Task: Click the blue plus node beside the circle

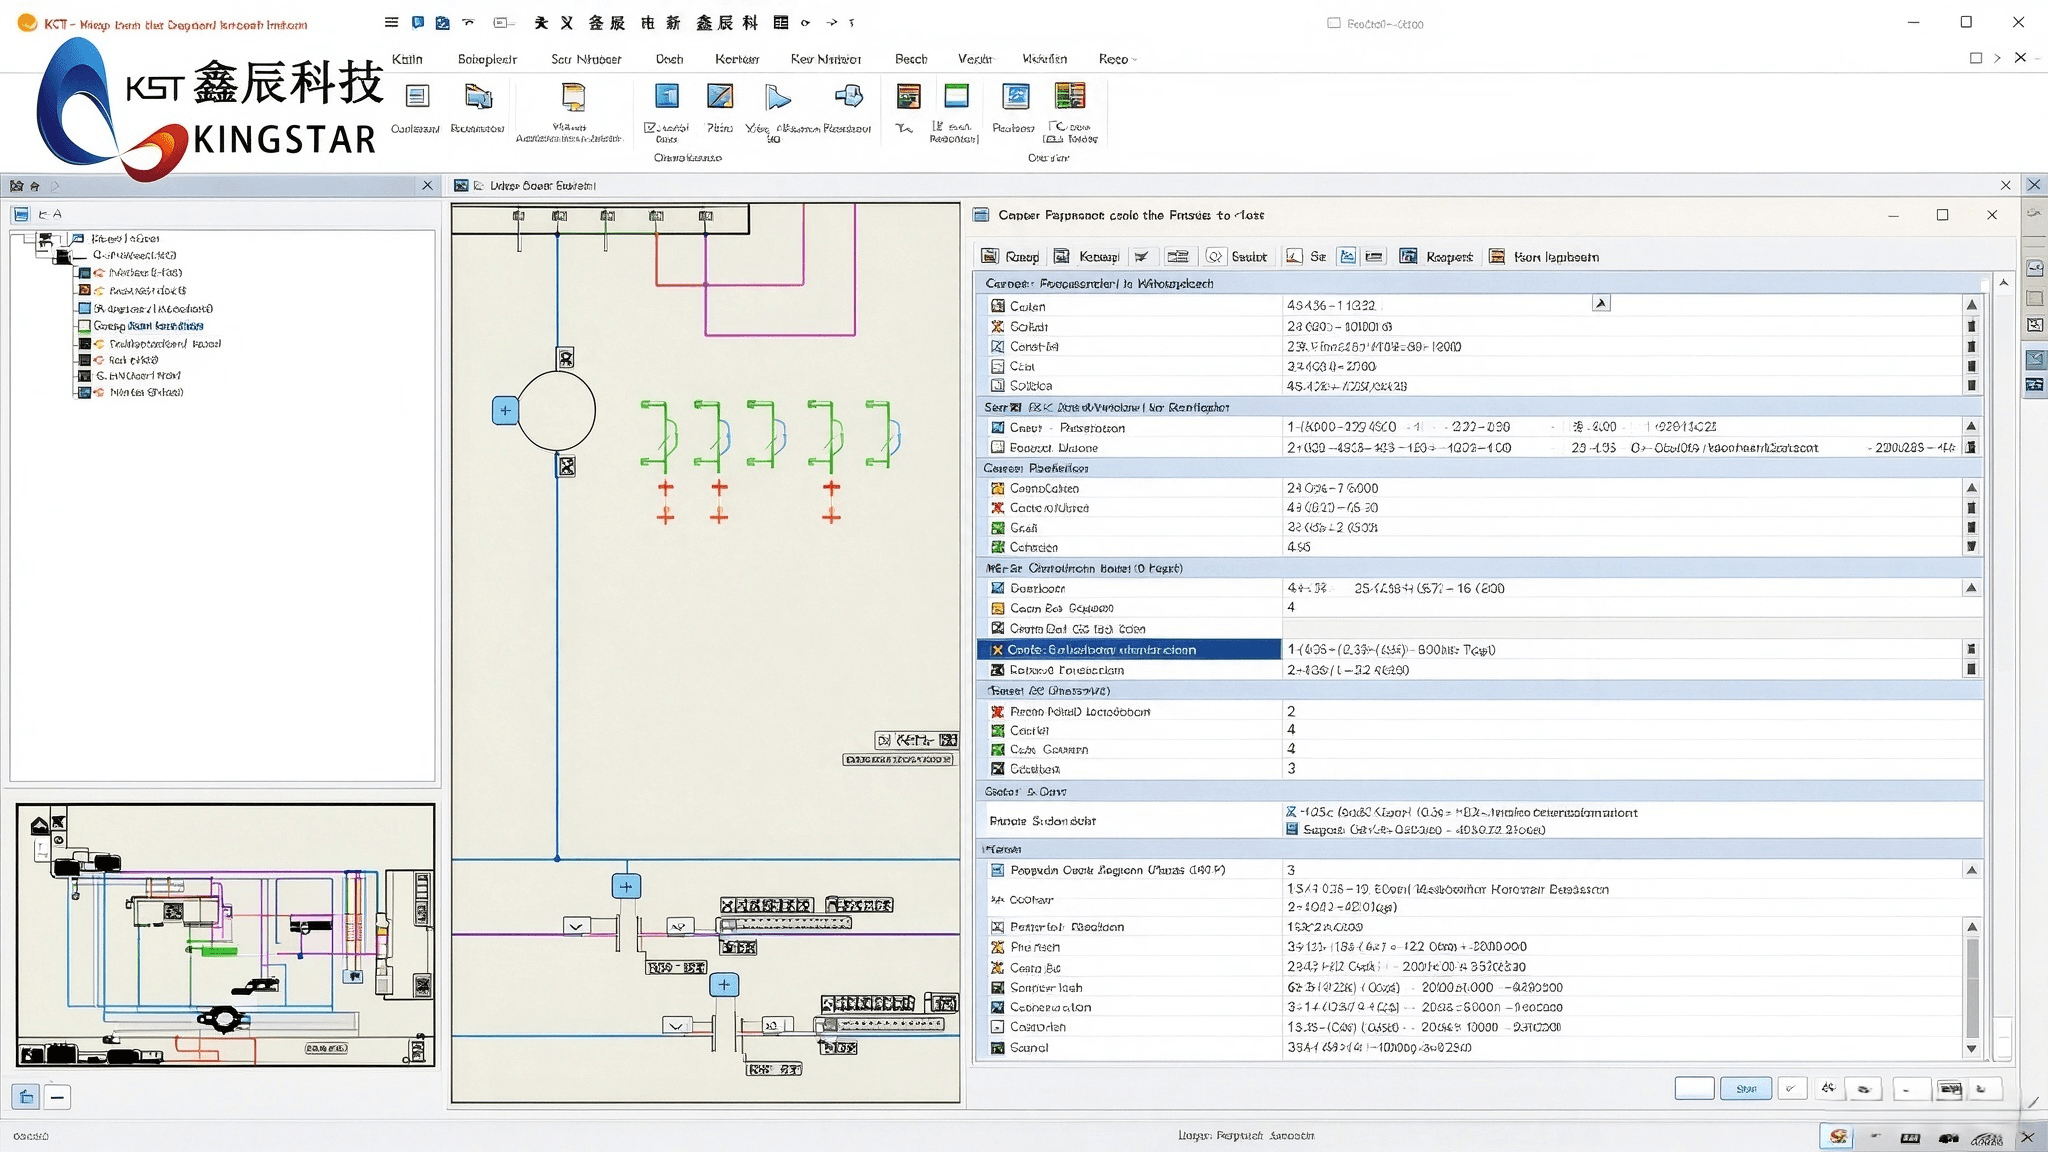Action: 505,410
